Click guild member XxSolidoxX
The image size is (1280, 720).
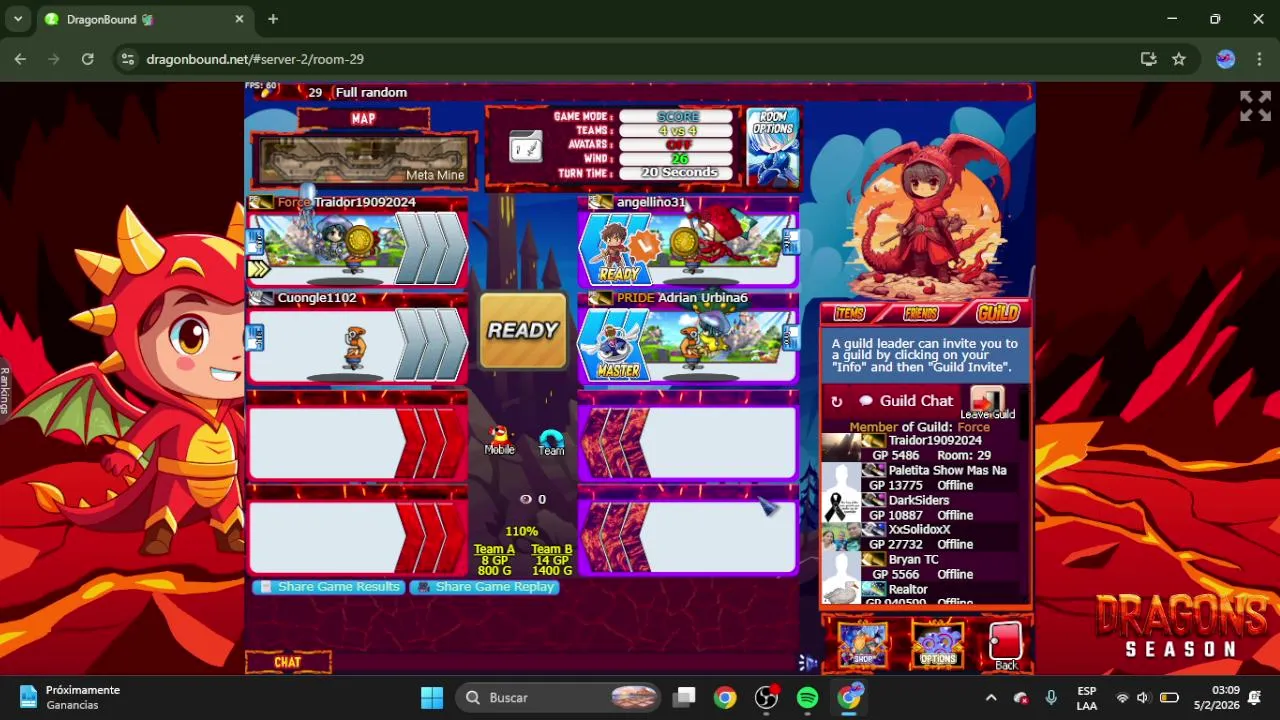coord(919,530)
